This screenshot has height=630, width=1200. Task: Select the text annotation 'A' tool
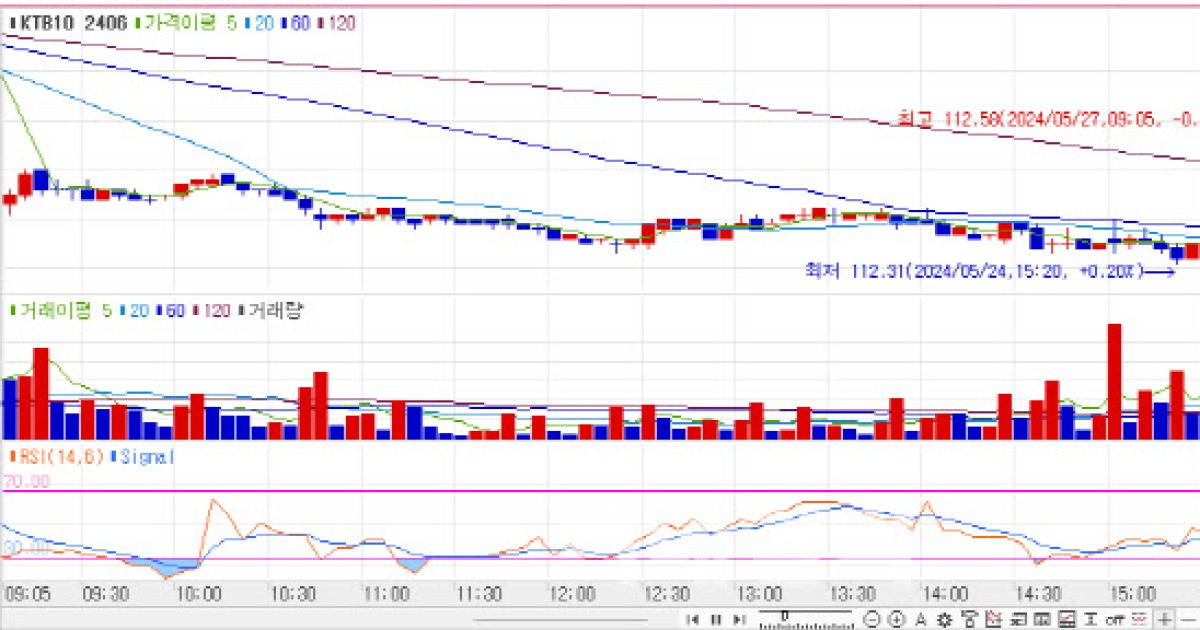click(x=920, y=620)
